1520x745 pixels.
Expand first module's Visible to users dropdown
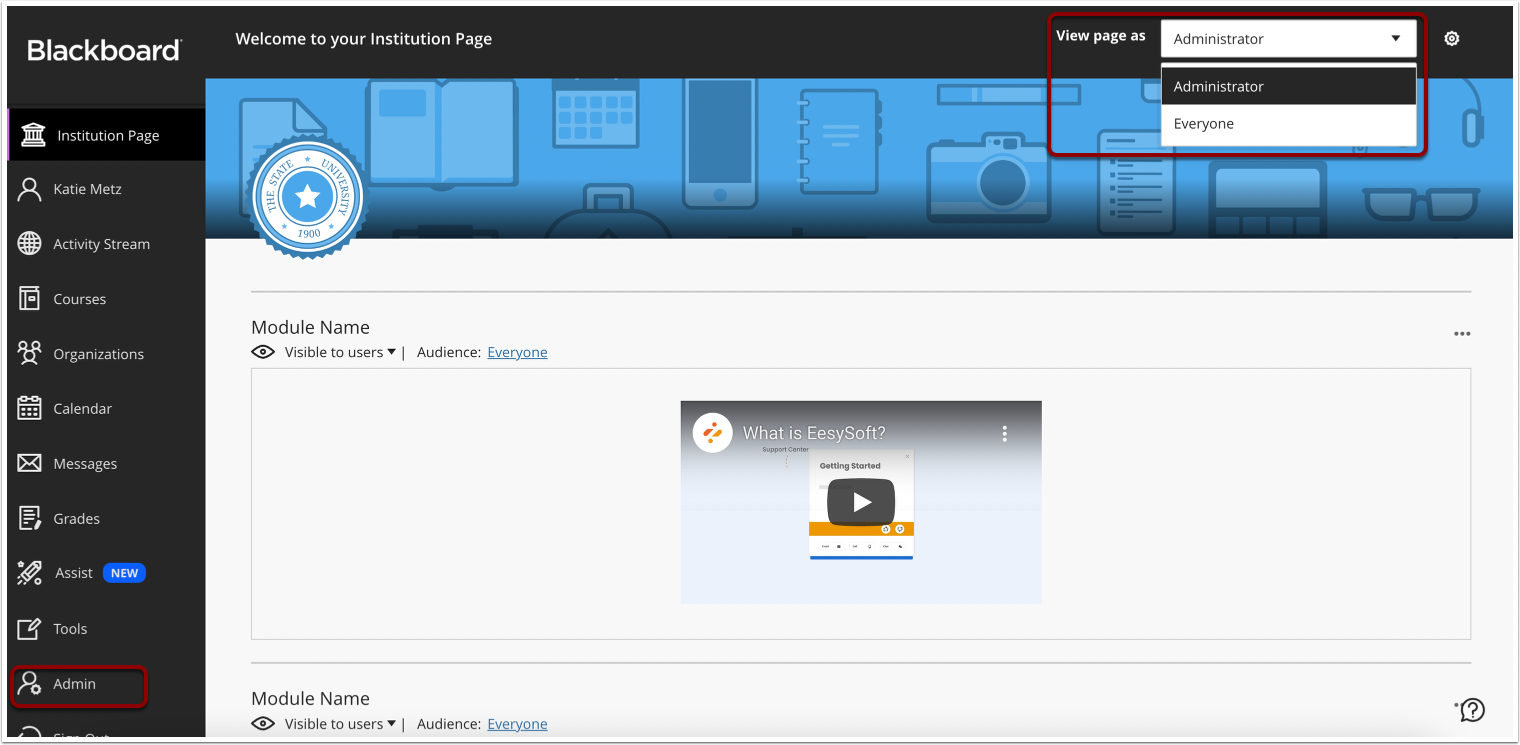click(x=340, y=352)
